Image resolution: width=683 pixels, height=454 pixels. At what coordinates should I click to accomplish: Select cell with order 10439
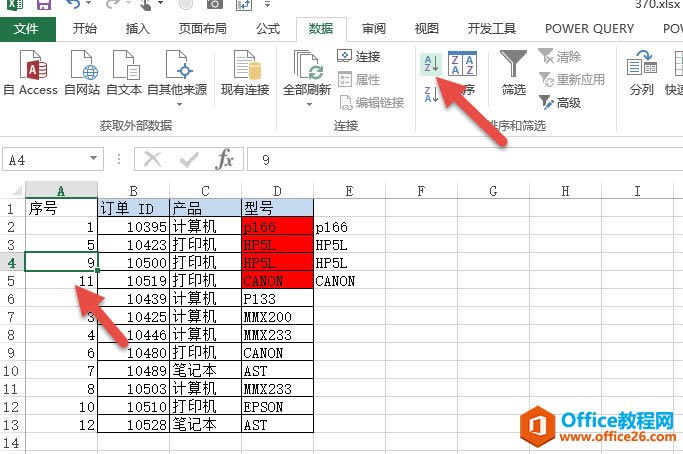coord(134,299)
